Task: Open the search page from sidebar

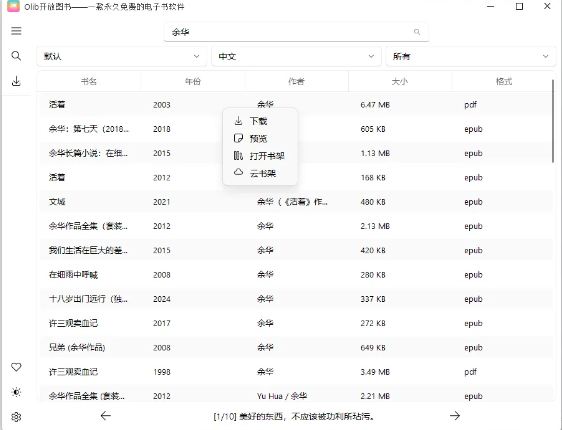Action: point(16,56)
